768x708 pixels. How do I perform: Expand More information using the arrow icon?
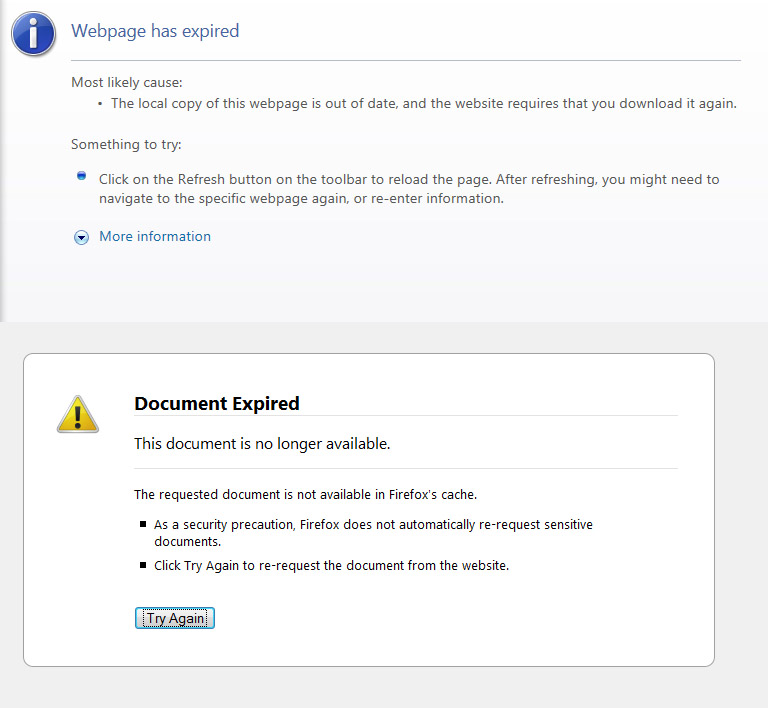tap(82, 237)
